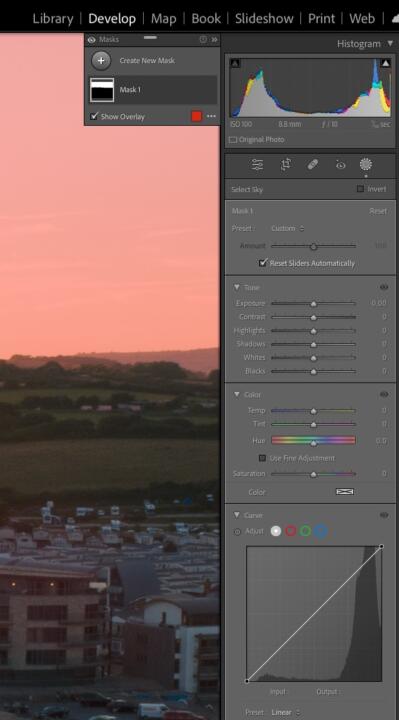The image size is (399, 720).
Task: Adjust the Tint slider
Action: point(314,424)
